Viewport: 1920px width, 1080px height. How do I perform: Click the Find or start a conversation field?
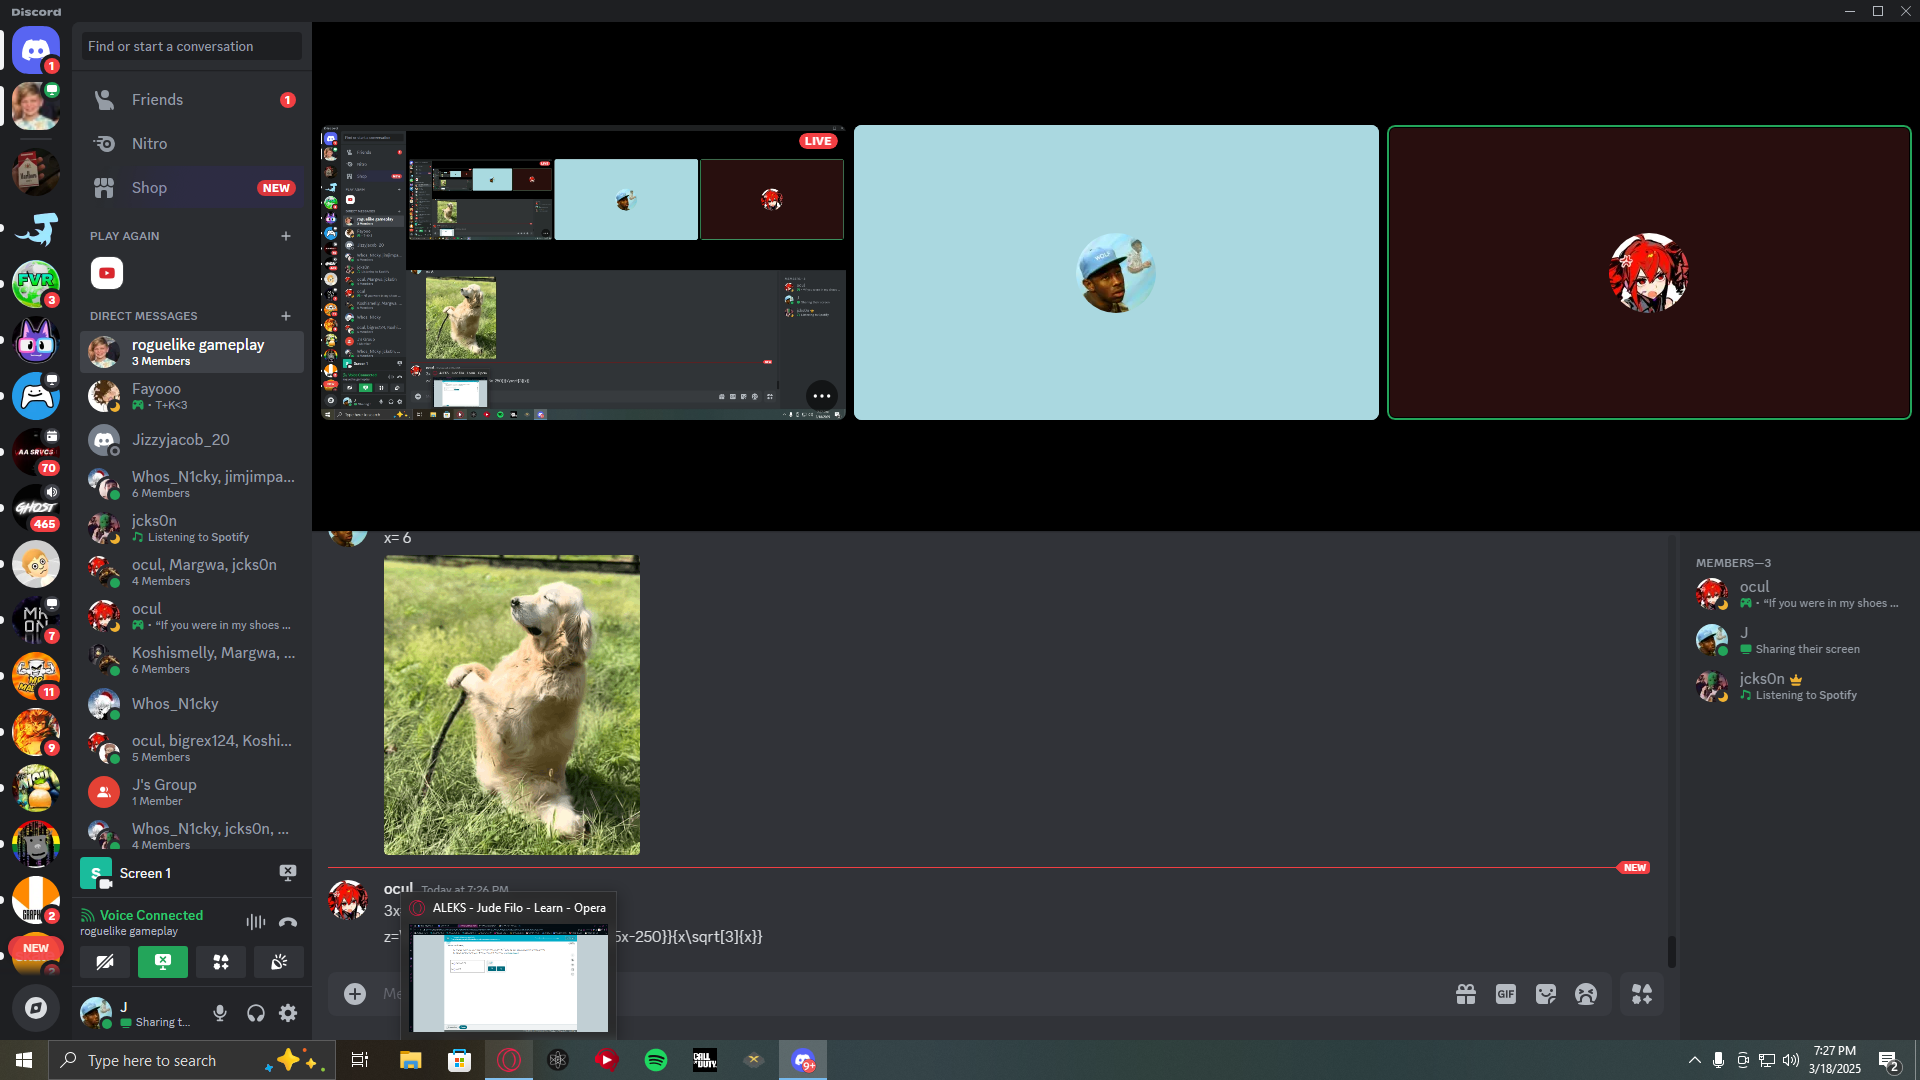192,46
